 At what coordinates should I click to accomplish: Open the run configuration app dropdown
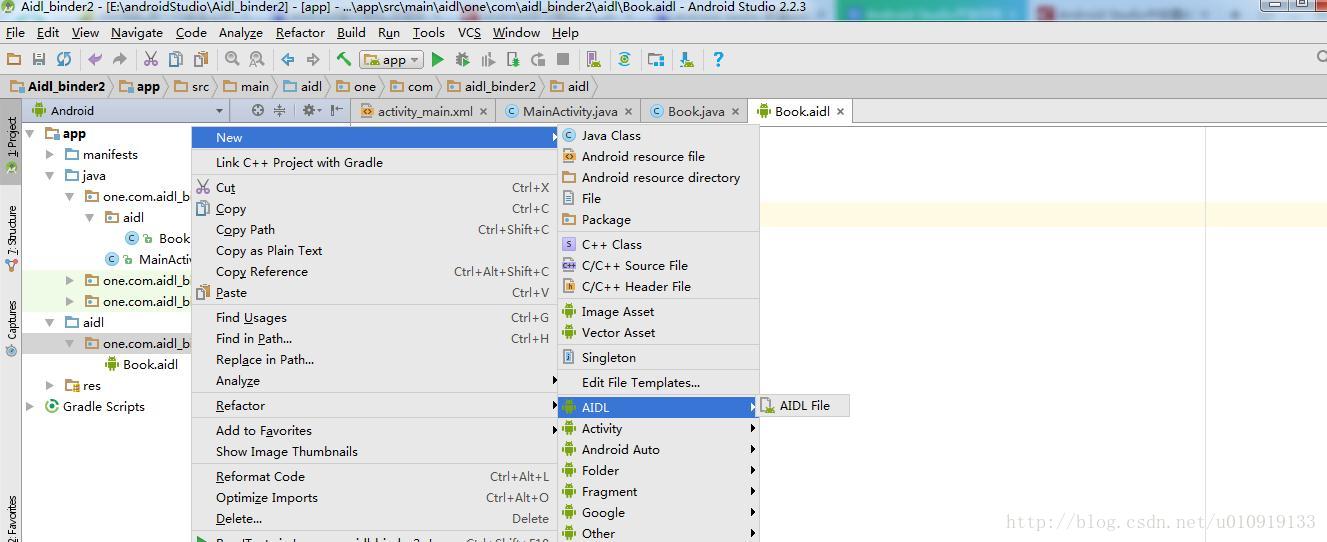coord(392,60)
